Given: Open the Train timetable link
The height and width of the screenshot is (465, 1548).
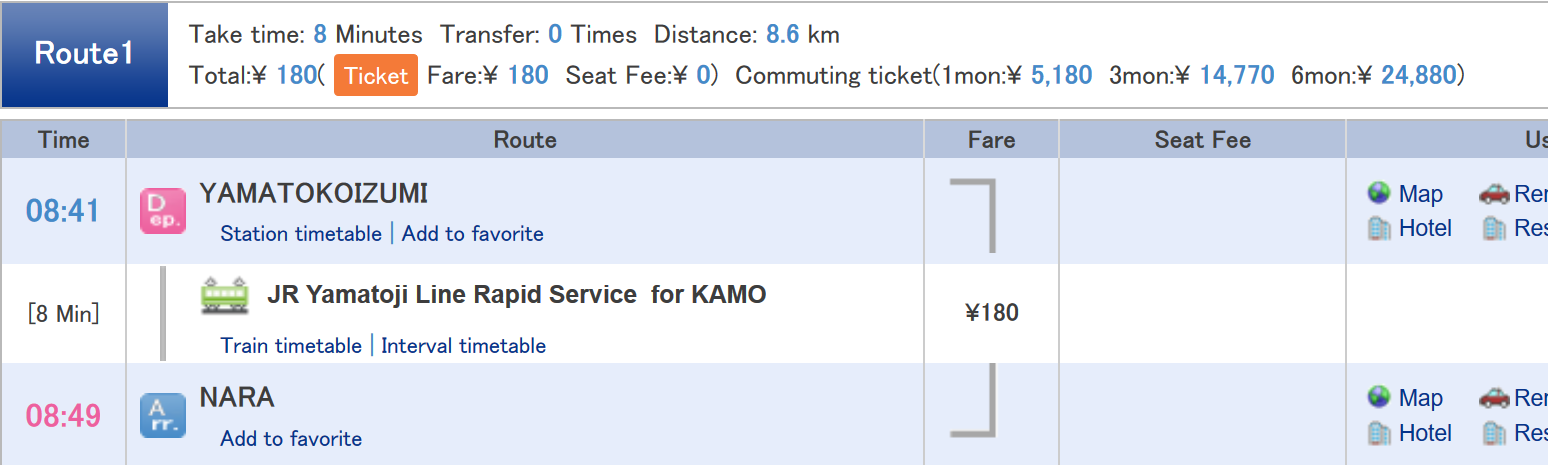Looking at the screenshot, I should point(291,346).
